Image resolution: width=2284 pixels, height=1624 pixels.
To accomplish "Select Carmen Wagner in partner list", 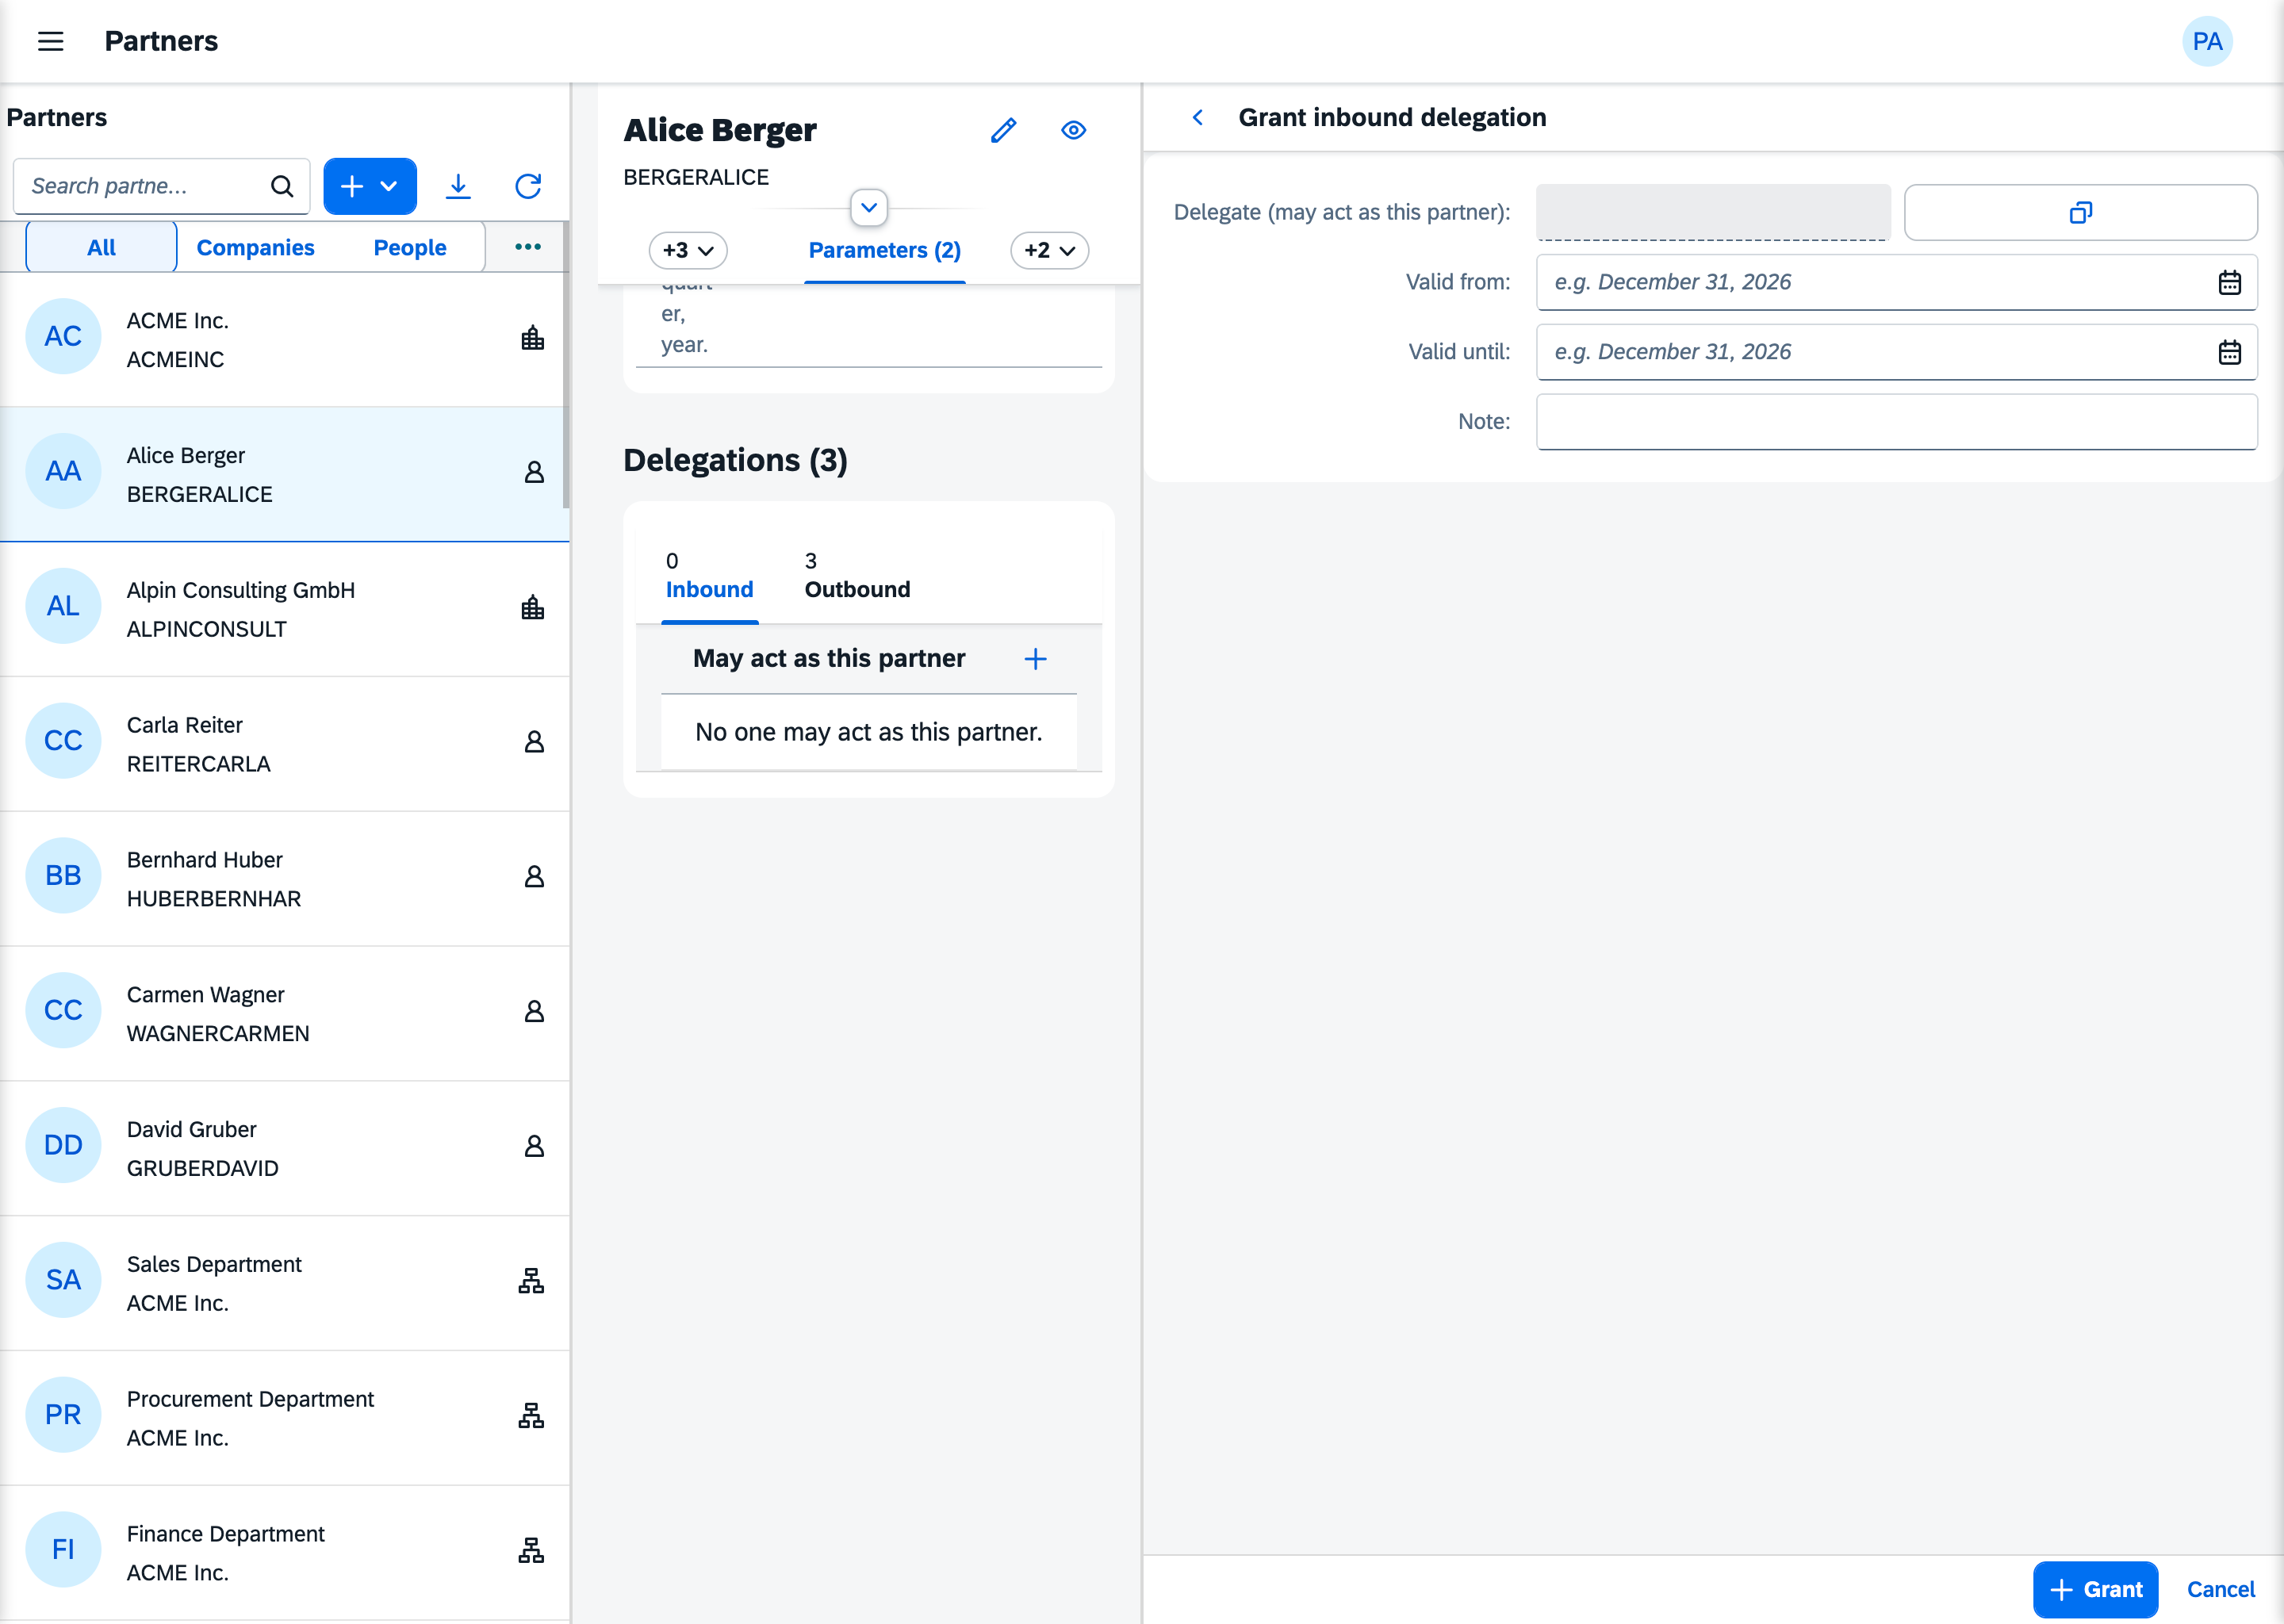I will tap(285, 1013).
